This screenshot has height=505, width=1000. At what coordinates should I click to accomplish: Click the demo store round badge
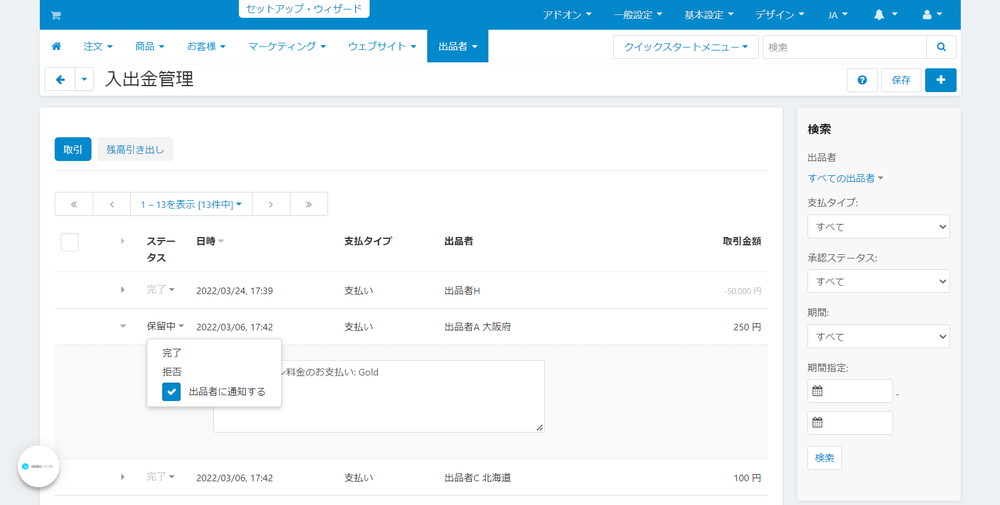click(x=38, y=466)
